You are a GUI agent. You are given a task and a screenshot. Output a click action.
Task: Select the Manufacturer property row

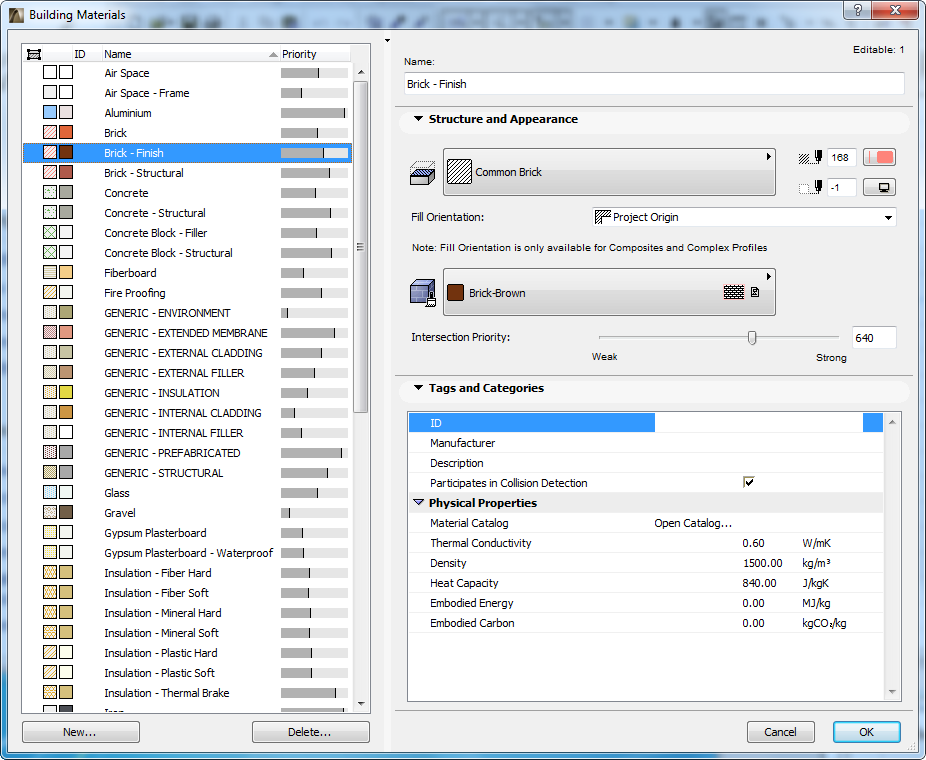[x=645, y=443]
